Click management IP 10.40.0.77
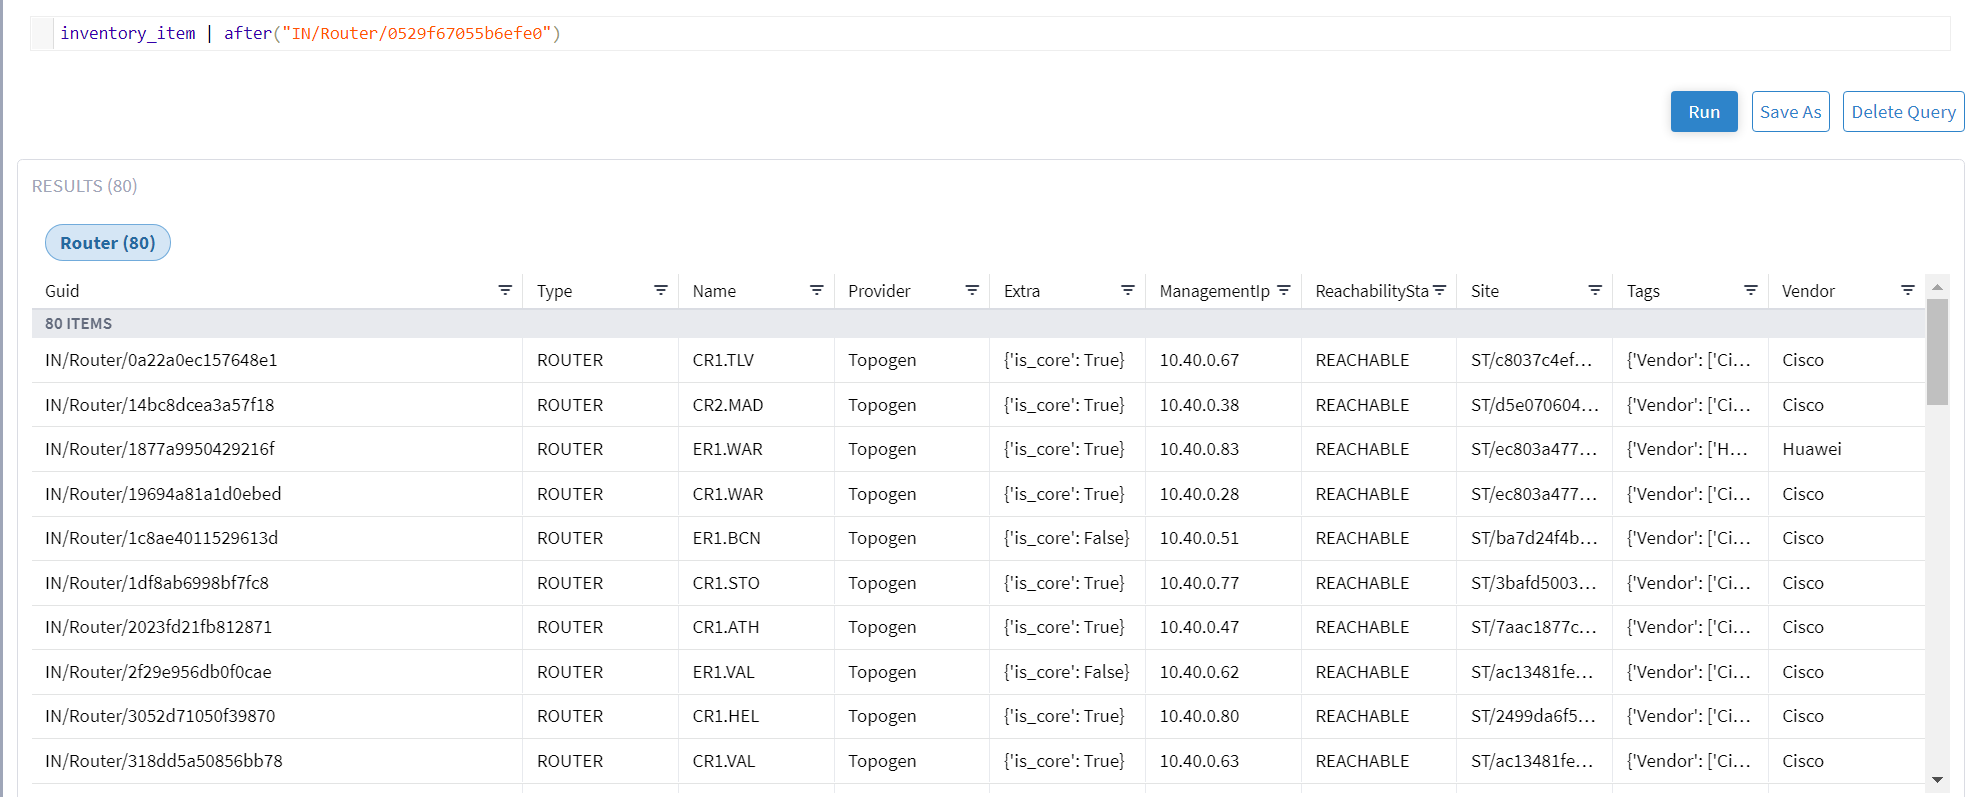 (1199, 583)
